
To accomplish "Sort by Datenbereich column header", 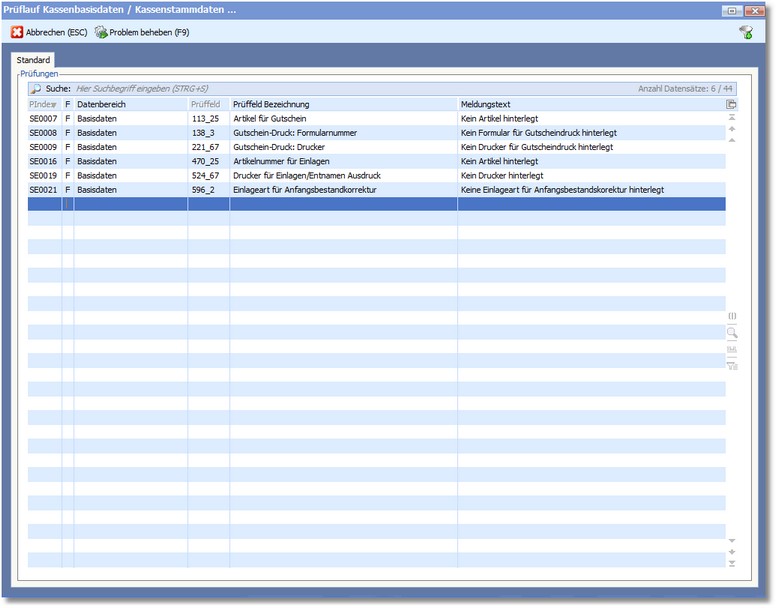I will coord(130,104).
